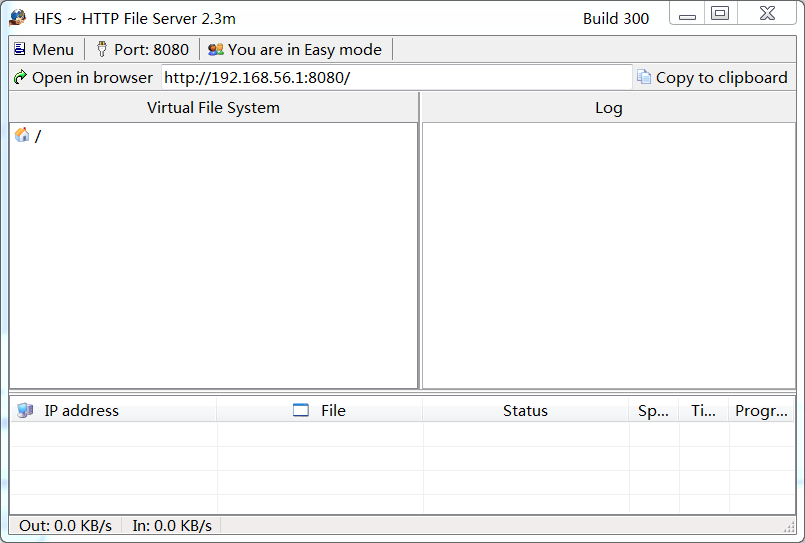The height and width of the screenshot is (543, 805).
Task: Click the HFS application icon in title bar
Action: point(18,18)
